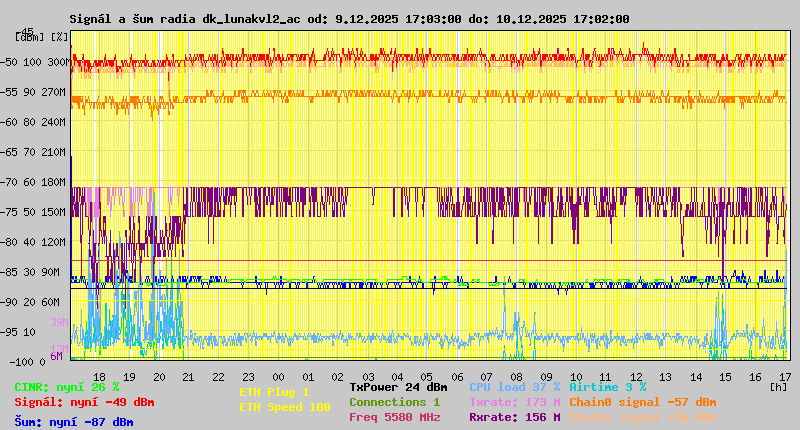Viewport: 800px width, 430px height.
Task: Click the [h] unit label on time axis
Action: coord(778,385)
